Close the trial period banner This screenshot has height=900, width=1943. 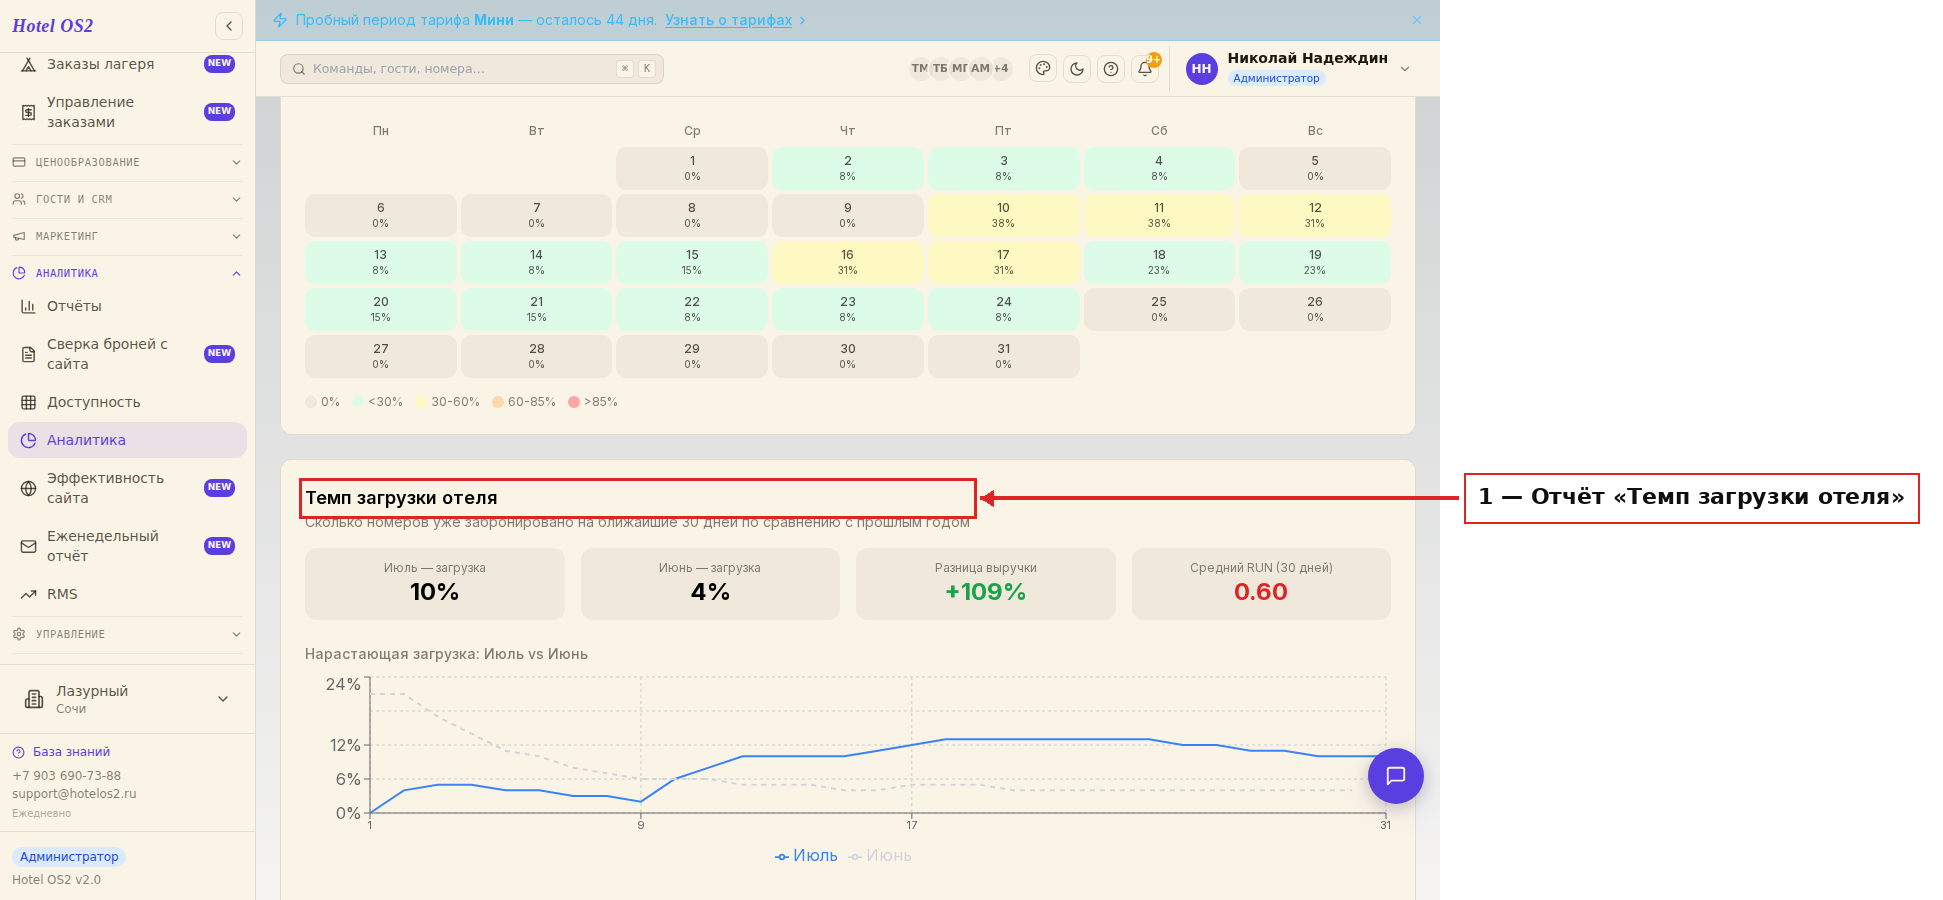point(1417,20)
